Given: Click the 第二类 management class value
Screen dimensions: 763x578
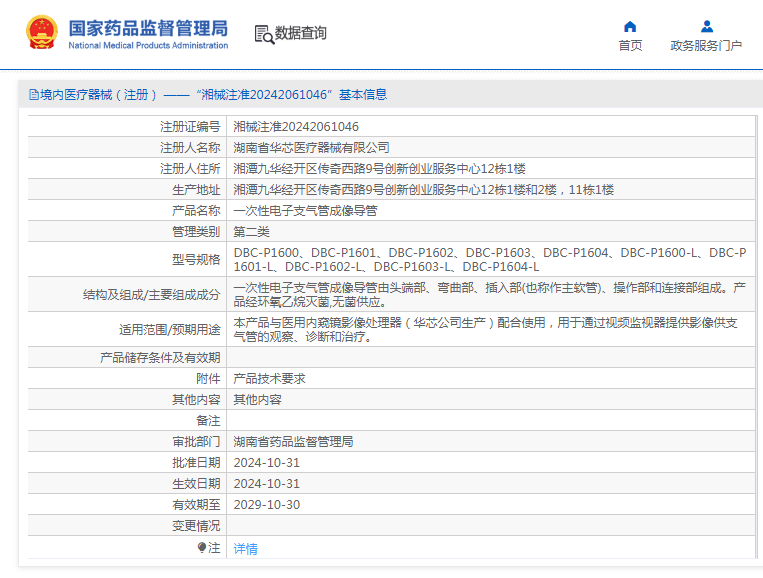Looking at the screenshot, I should tap(252, 232).
